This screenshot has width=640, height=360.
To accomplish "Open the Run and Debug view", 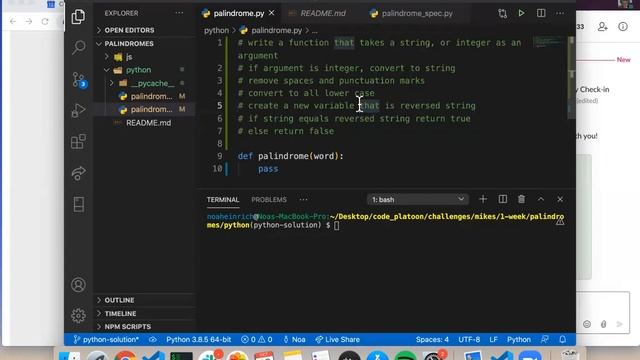I will point(78,110).
